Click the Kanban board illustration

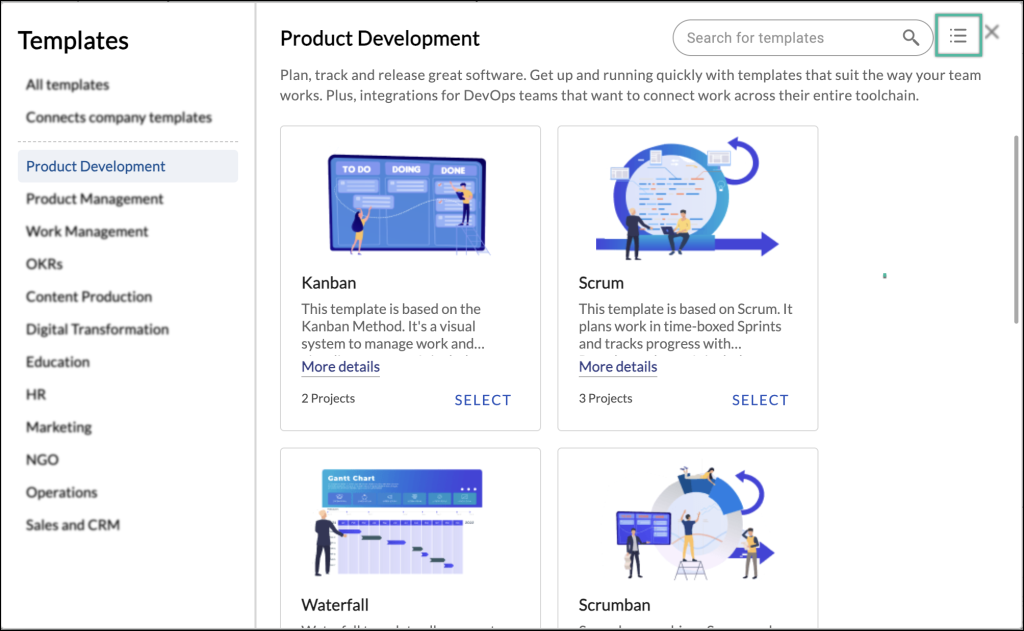pos(409,204)
